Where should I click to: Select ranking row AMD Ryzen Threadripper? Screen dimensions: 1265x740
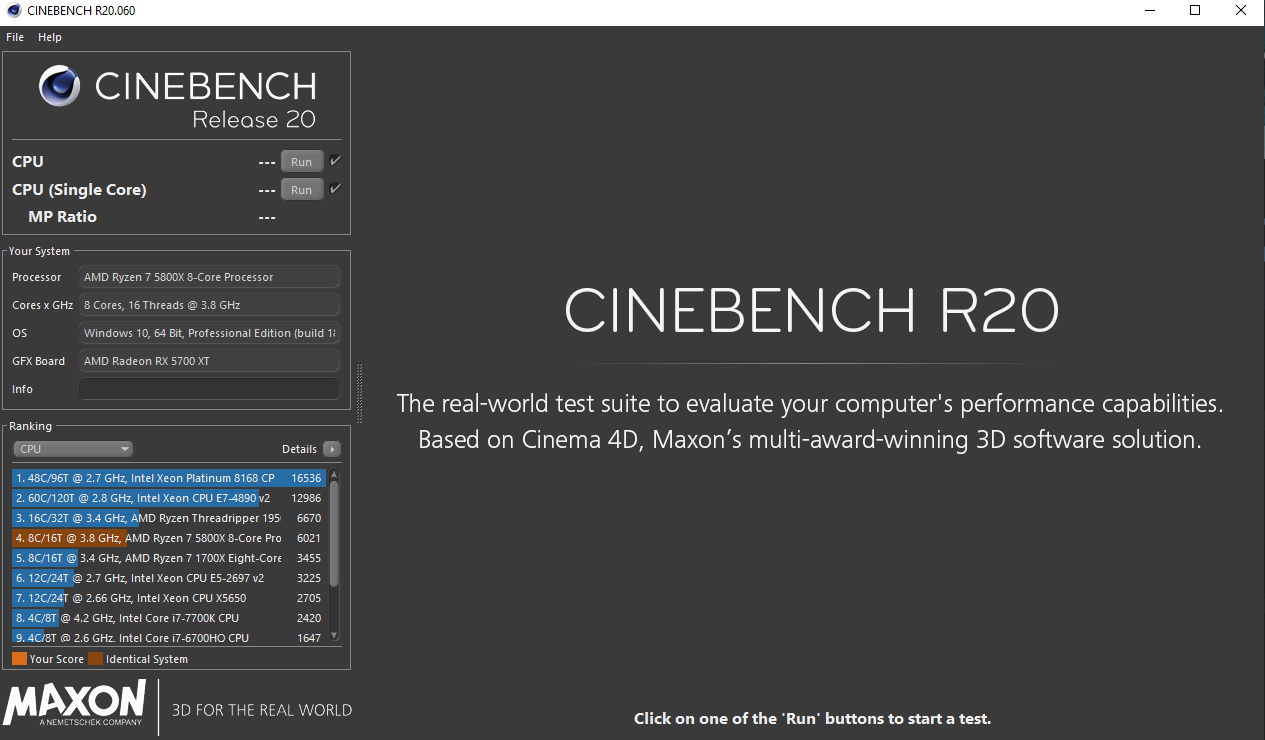169,518
